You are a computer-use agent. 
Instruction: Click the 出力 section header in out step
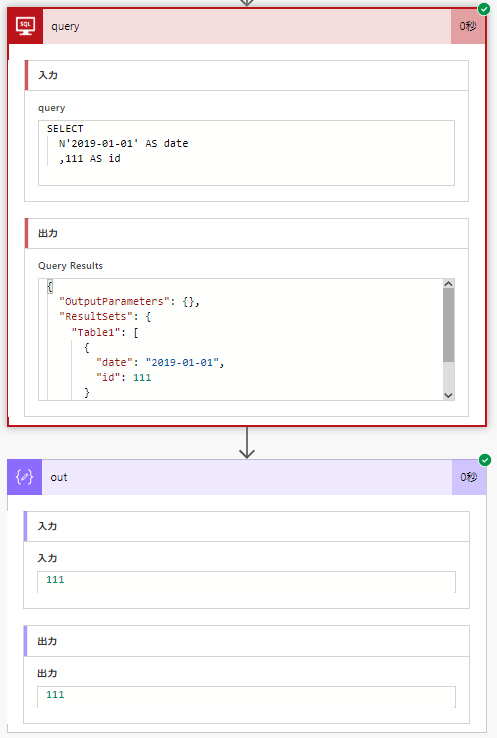[247, 641]
